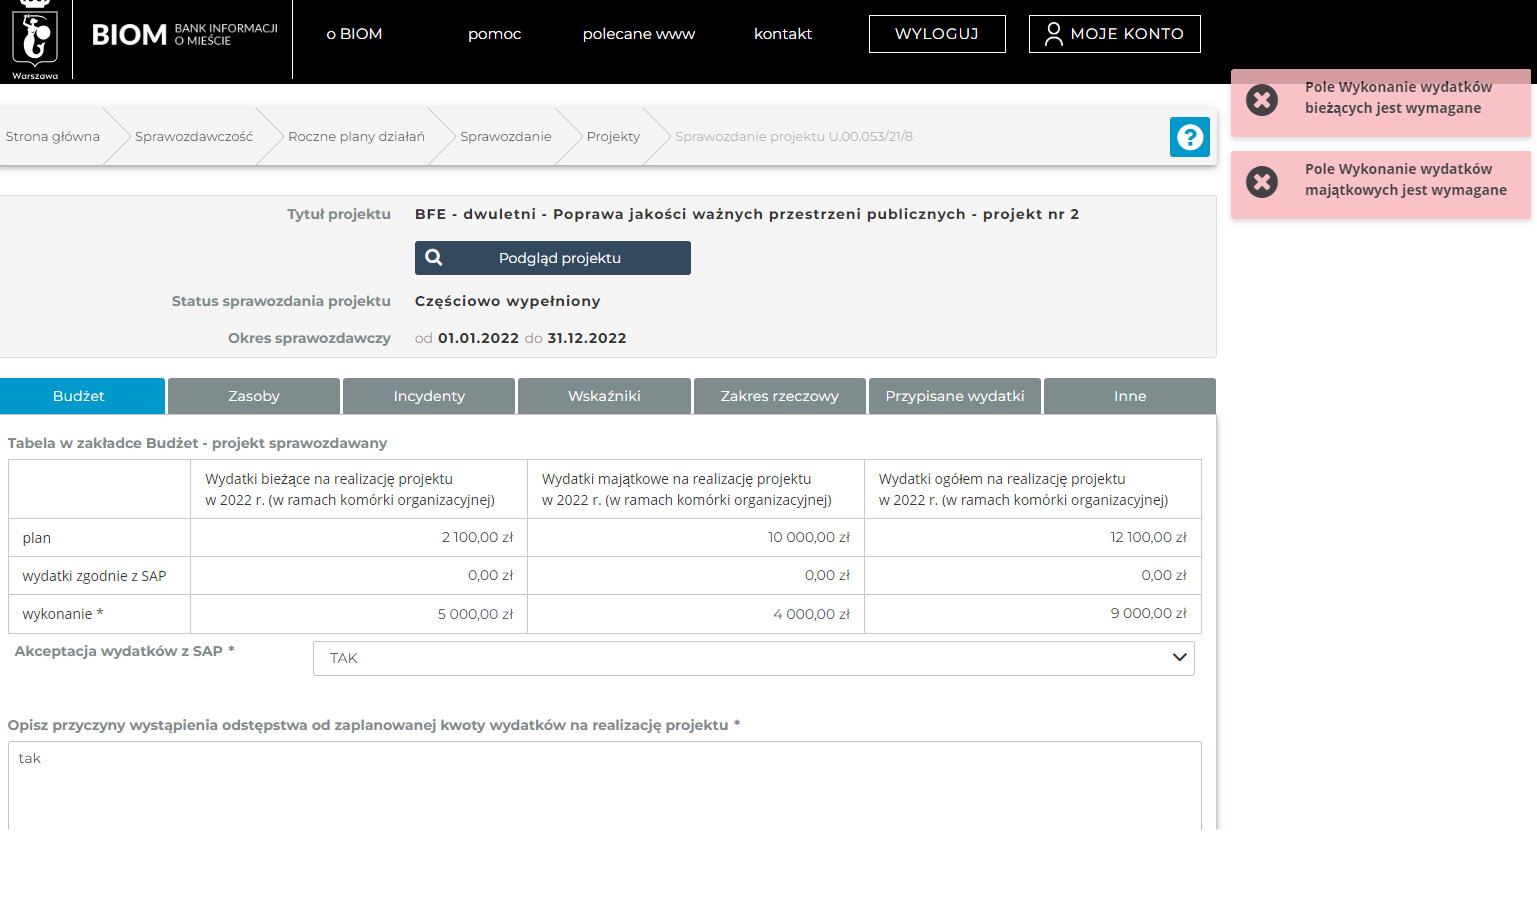Close the 'wydatków majątkowych' error notification
The width and height of the screenshot is (1537, 923).
coord(1262,182)
